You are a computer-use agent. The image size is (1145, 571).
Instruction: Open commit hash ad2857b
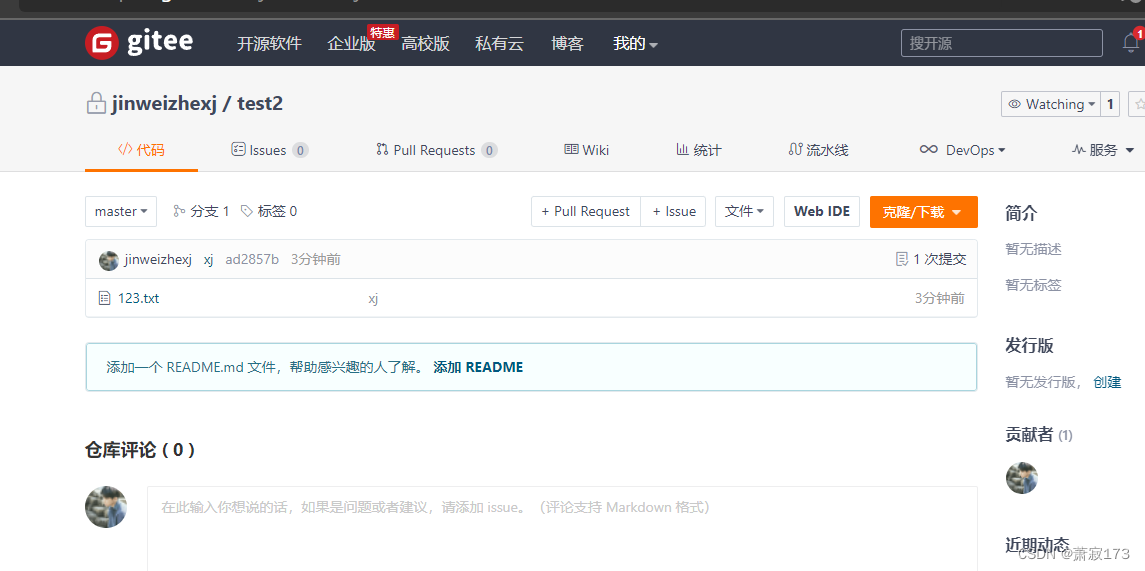tap(252, 260)
